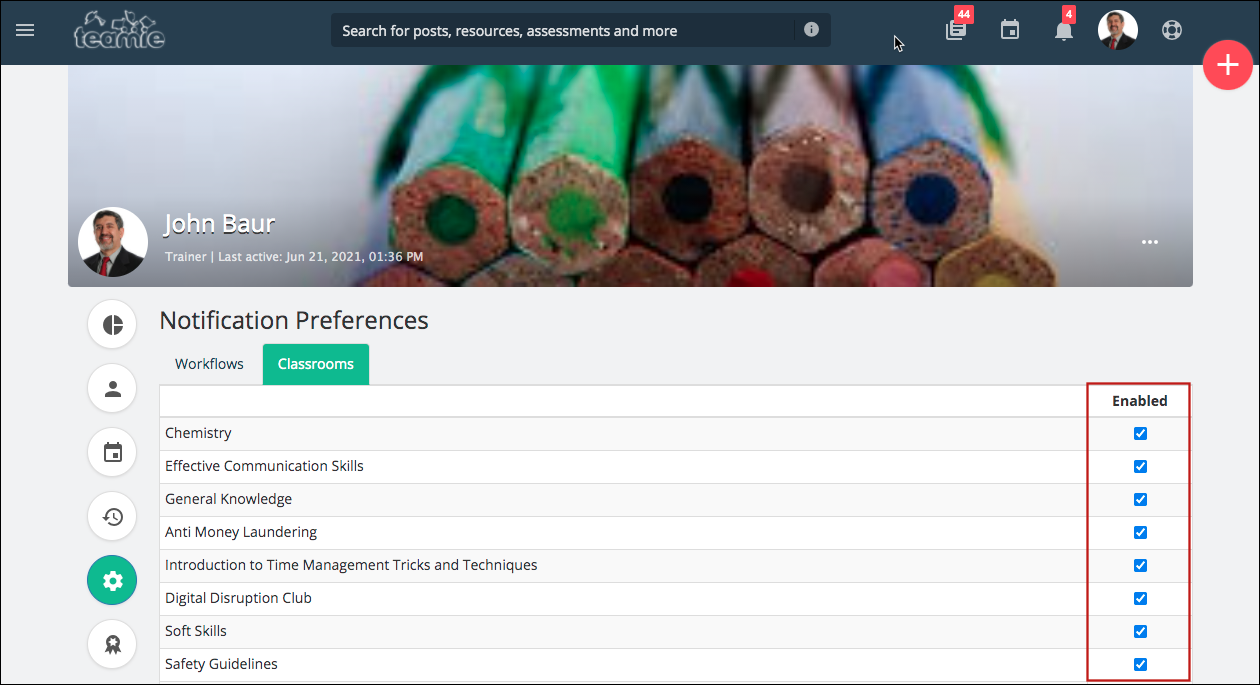Viewport: 1260px width, 685px height.
Task: Select the Classrooms tab
Action: (316, 364)
